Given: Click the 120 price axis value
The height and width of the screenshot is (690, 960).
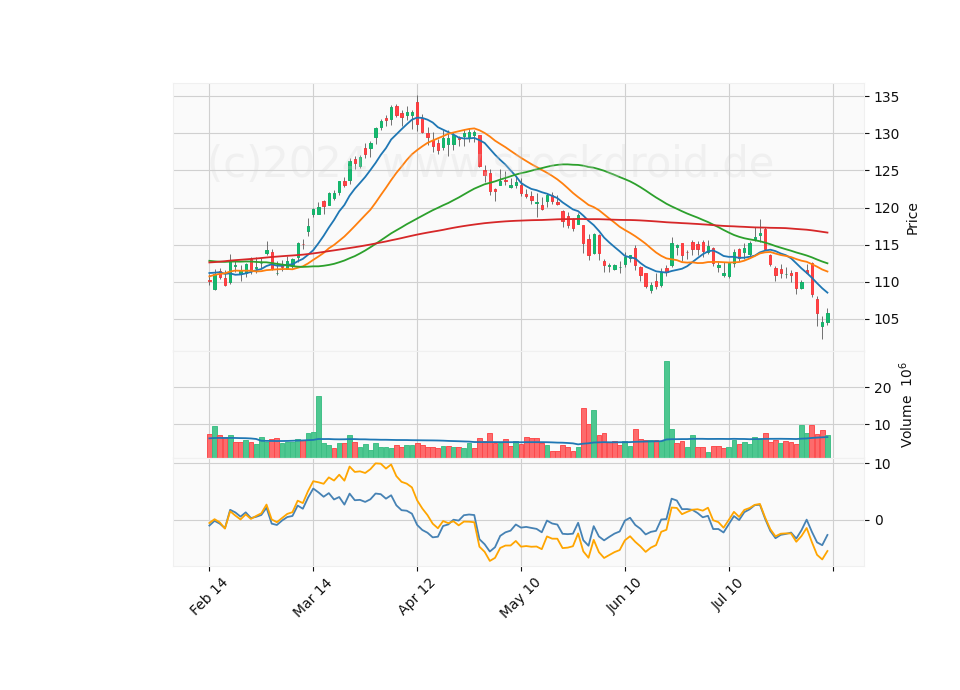Looking at the screenshot, I should click(x=886, y=209).
